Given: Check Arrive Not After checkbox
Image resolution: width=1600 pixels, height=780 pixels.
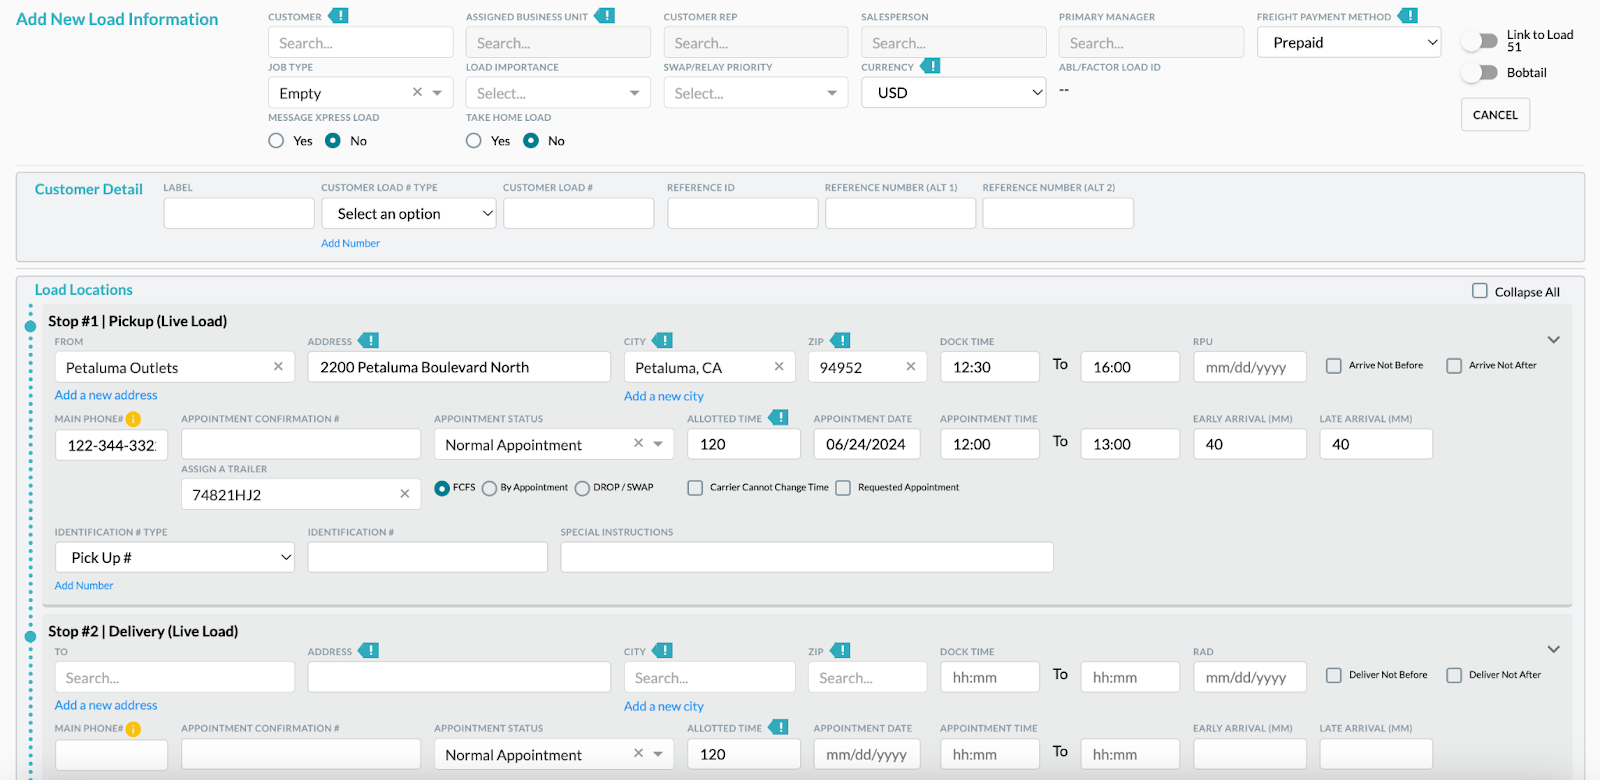Looking at the screenshot, I should pos(1454,366).
